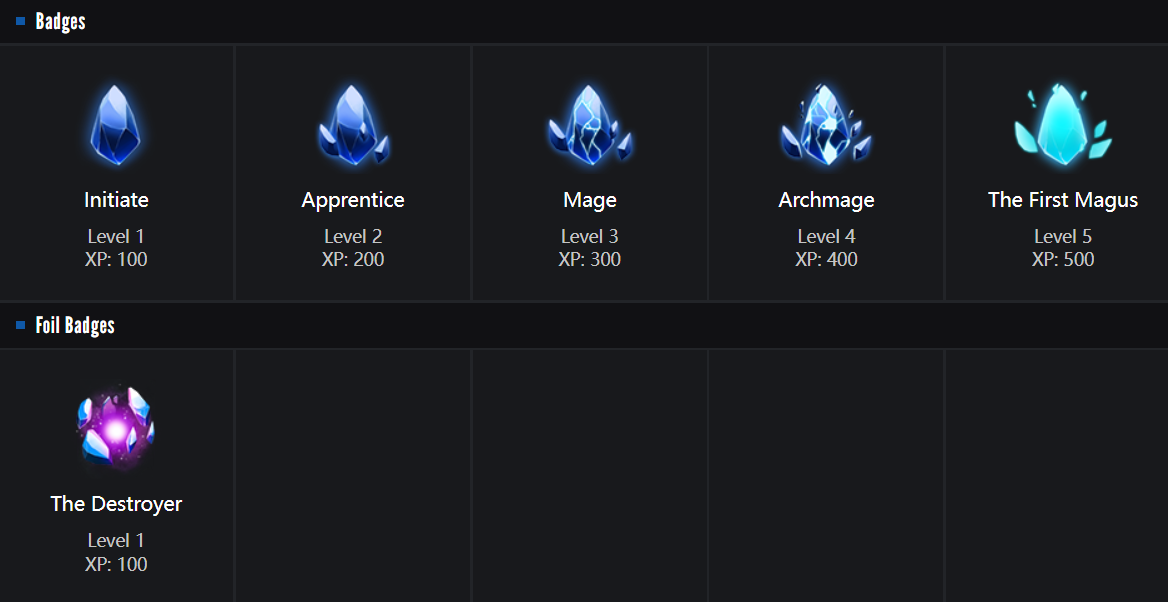This screenshot has height=602, width=1168.
Task: Click the Archmage badge crystal icon
Action: (x=826, y=126)
